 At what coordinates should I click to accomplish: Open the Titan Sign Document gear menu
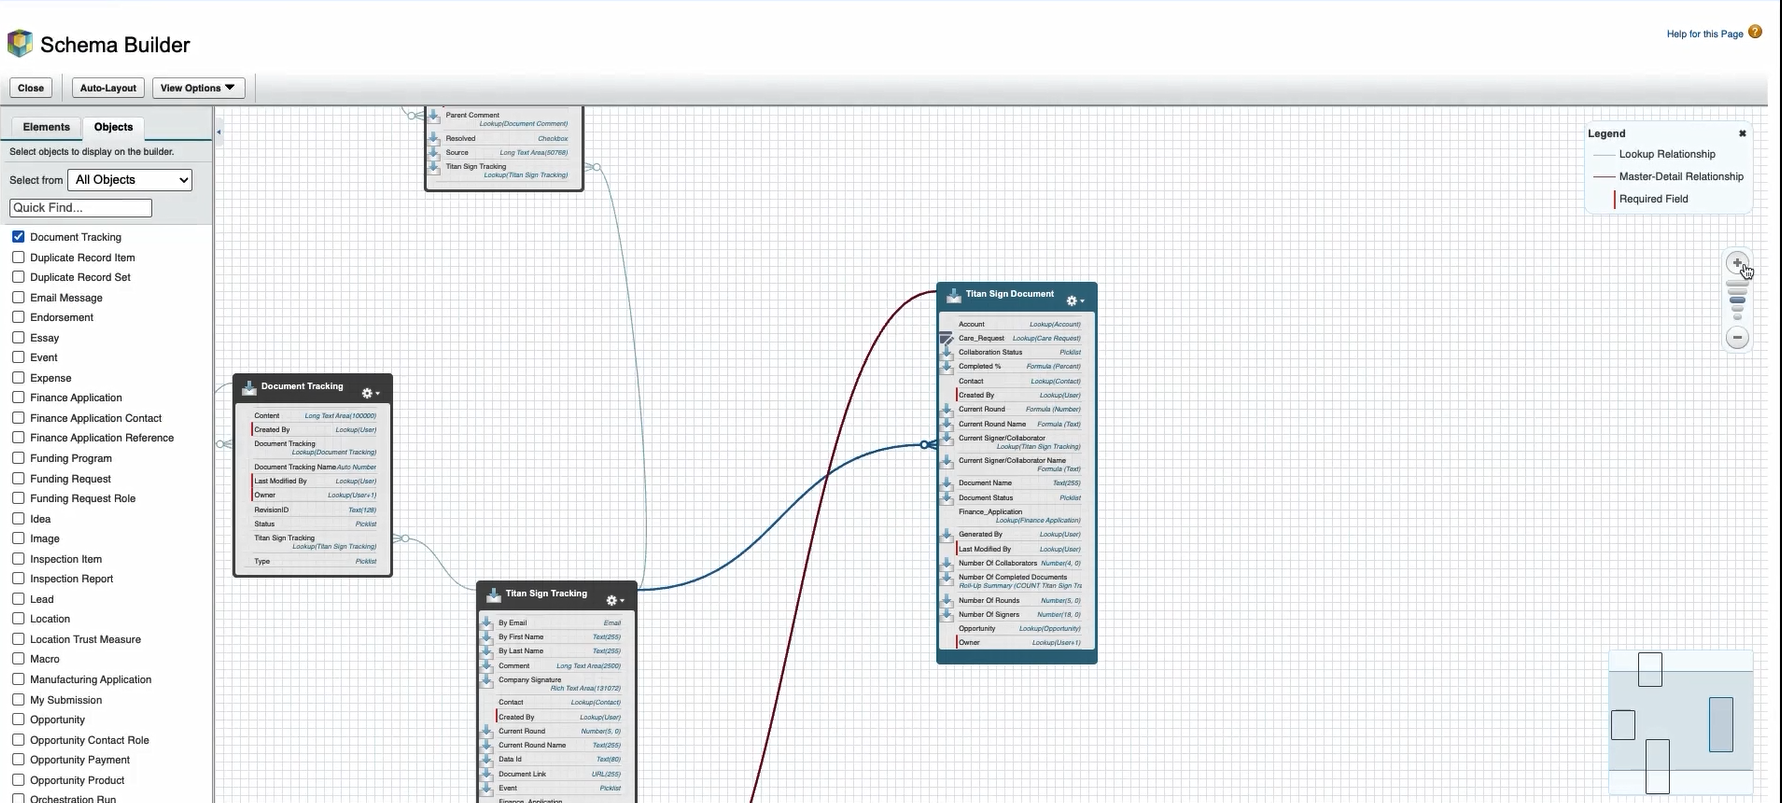coord(1074,300)
